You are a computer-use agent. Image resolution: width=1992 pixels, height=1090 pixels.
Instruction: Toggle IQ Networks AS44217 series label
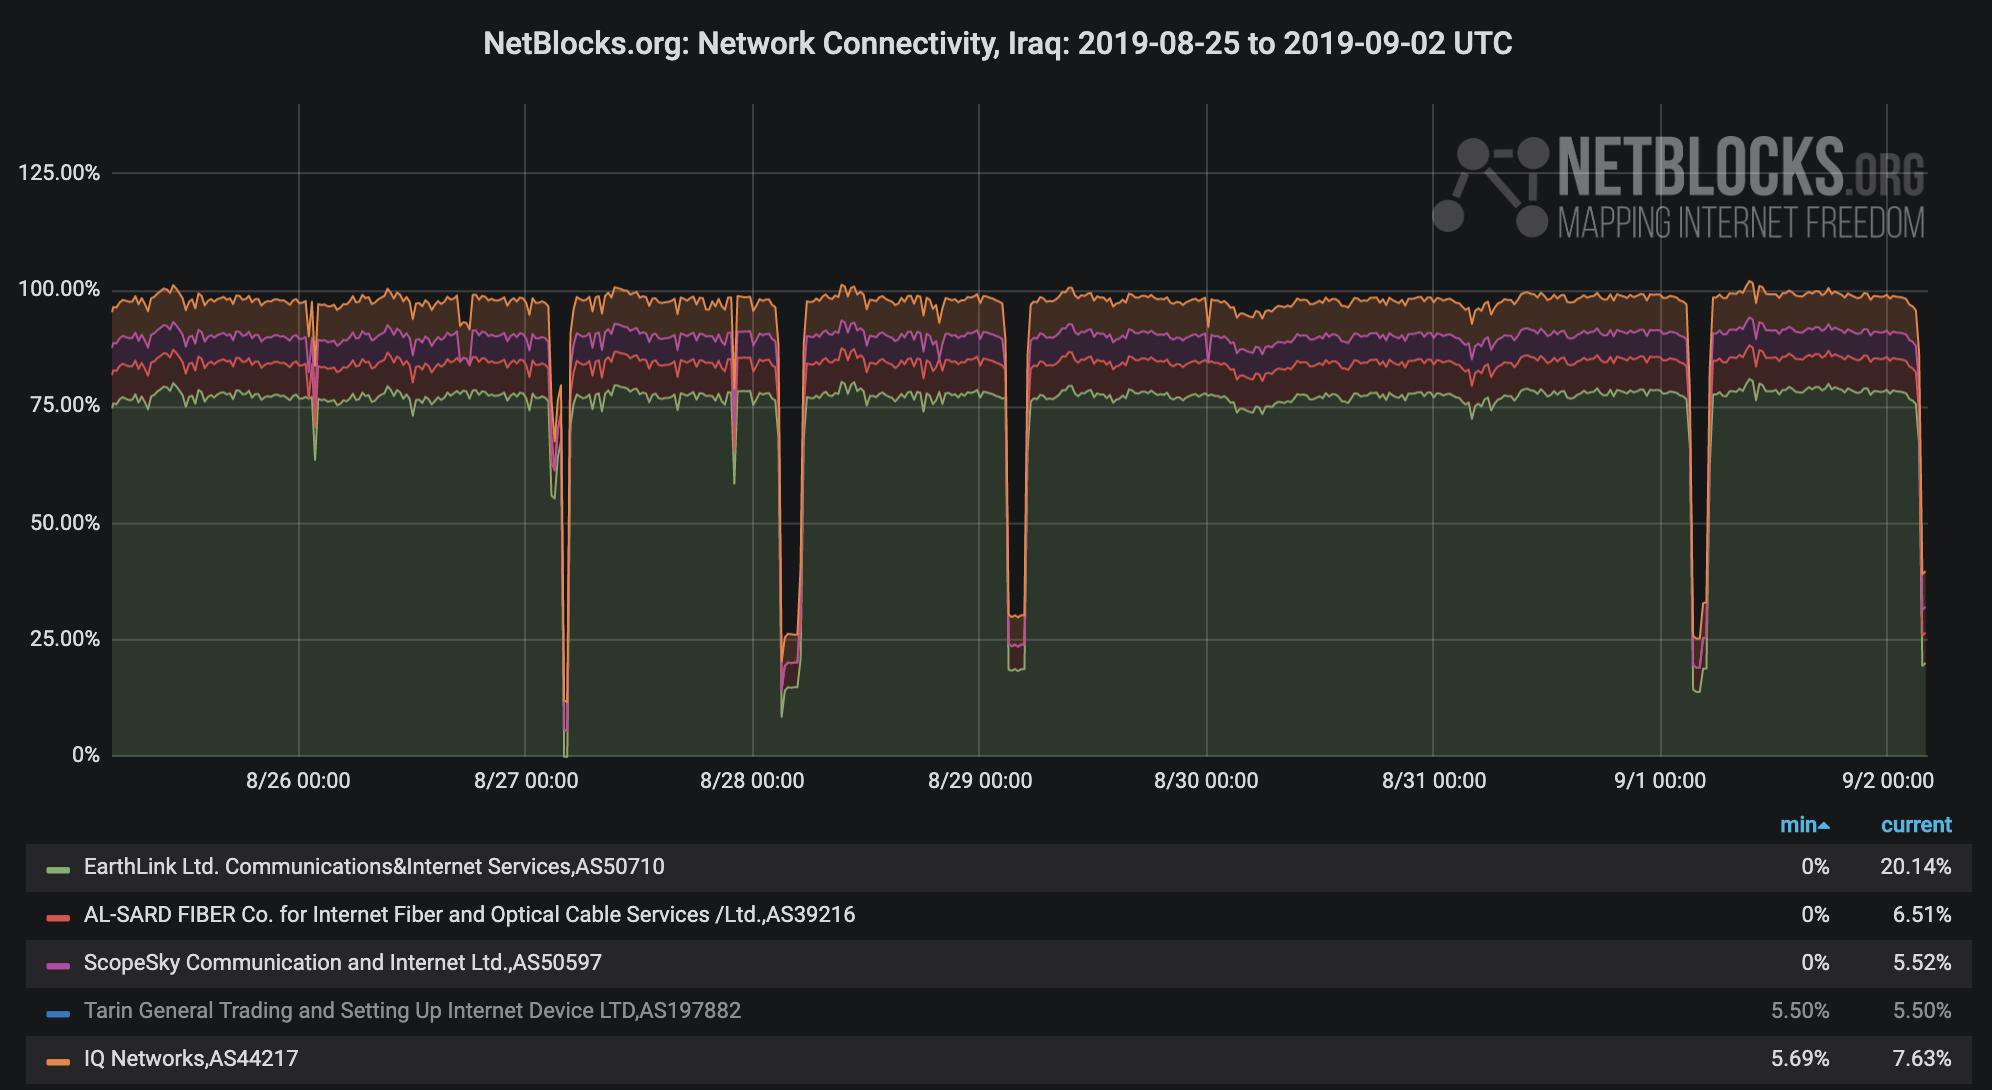[191, 1059]
